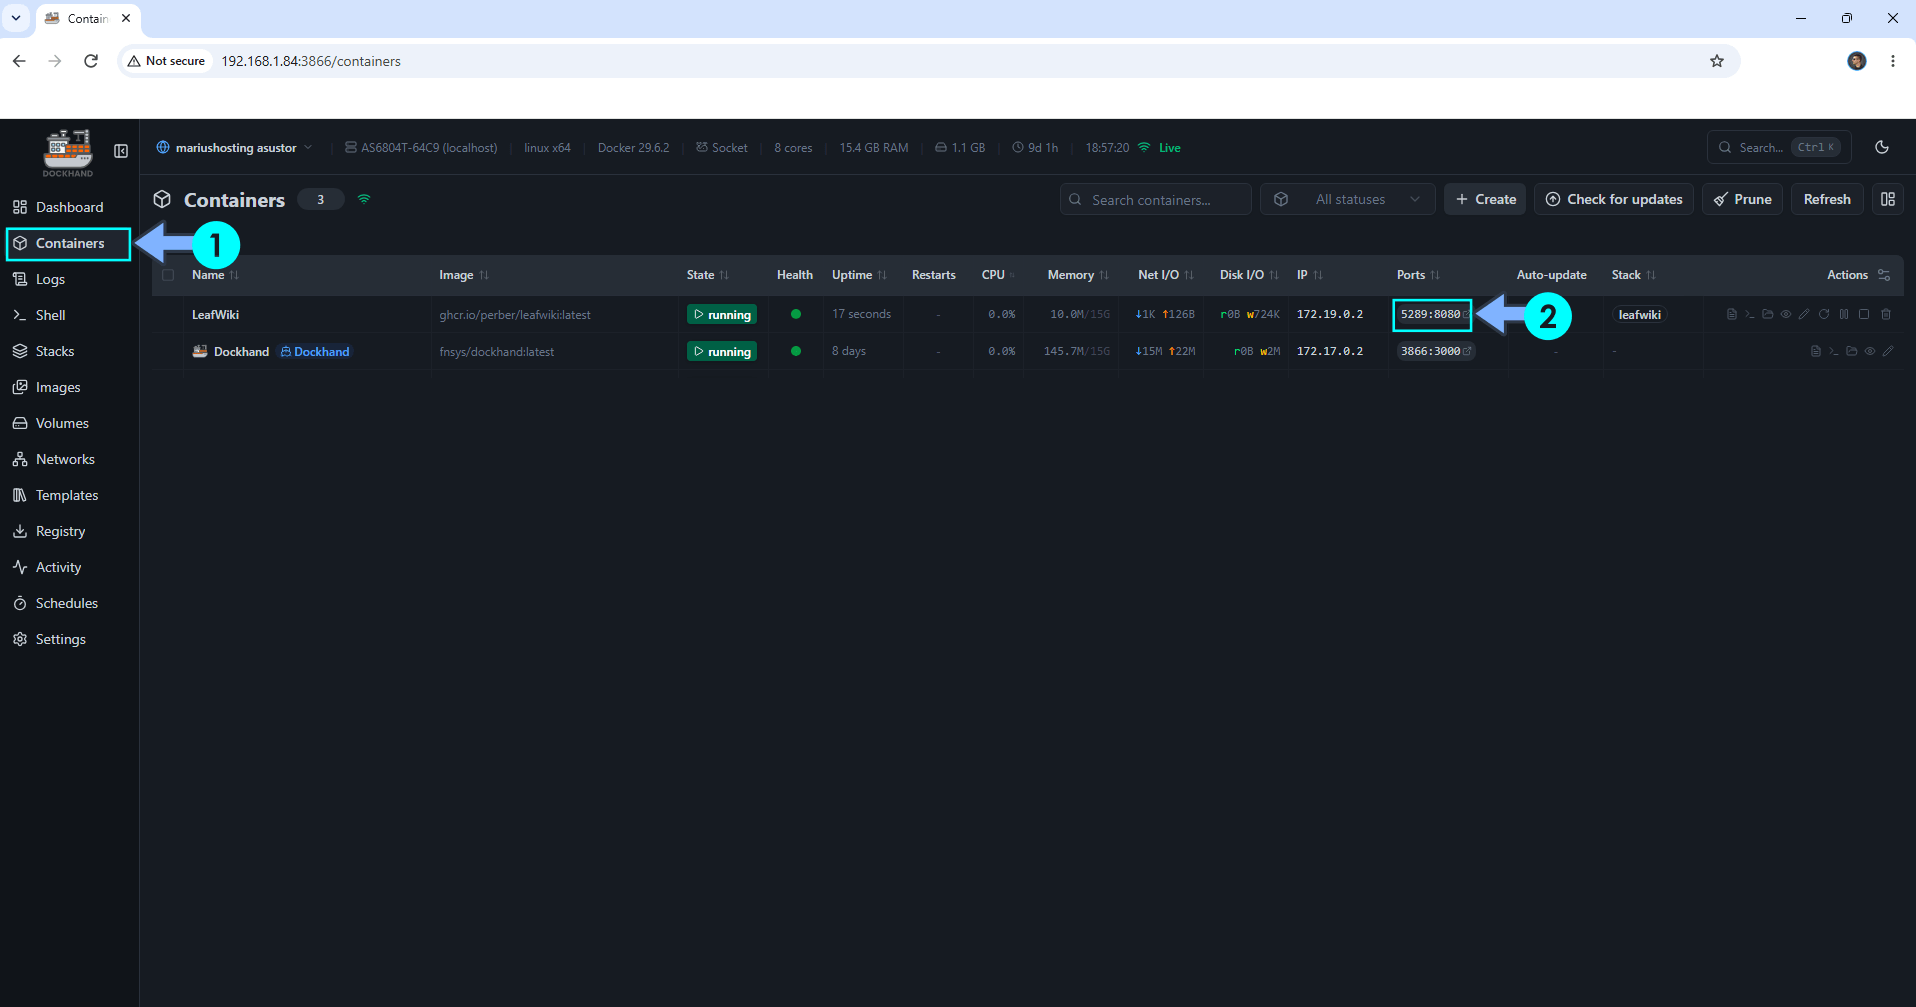
Task: Open terminal icon for the Dockhand container
Action: coord(1834,351)
